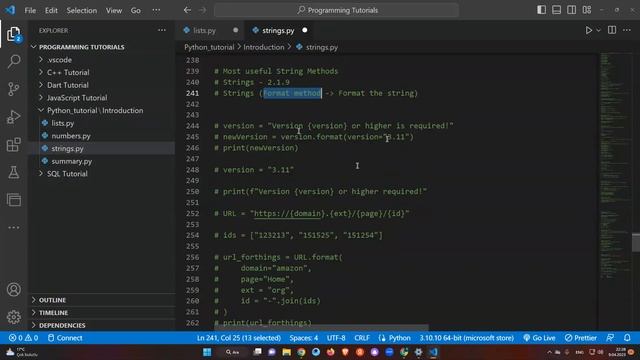Open the Go menu
This screenshot has height=360, width=640.
point(136,11)
